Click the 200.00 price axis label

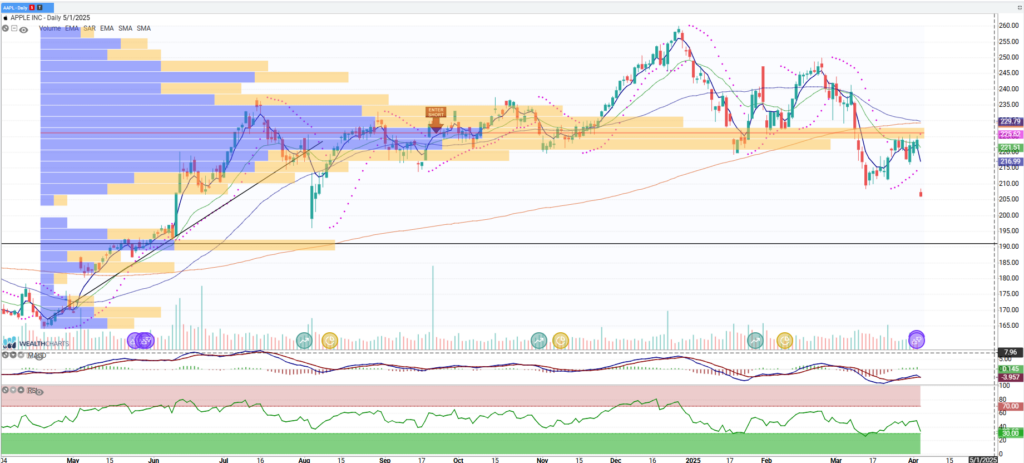point(1010,215)
